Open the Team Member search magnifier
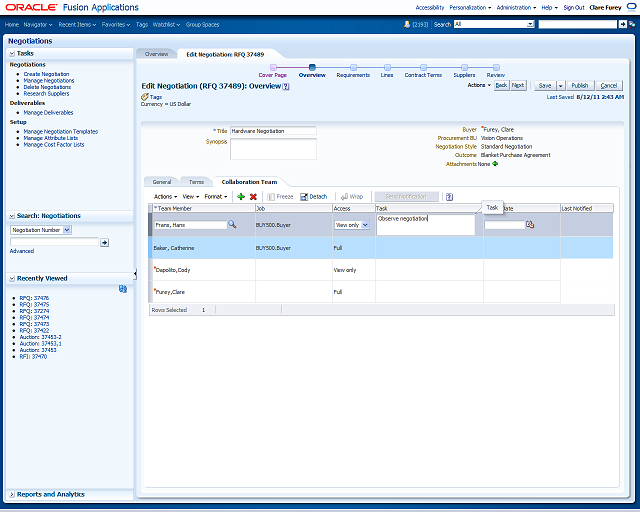The height and width of the screenshot is (512, 640). pos(232,224)
